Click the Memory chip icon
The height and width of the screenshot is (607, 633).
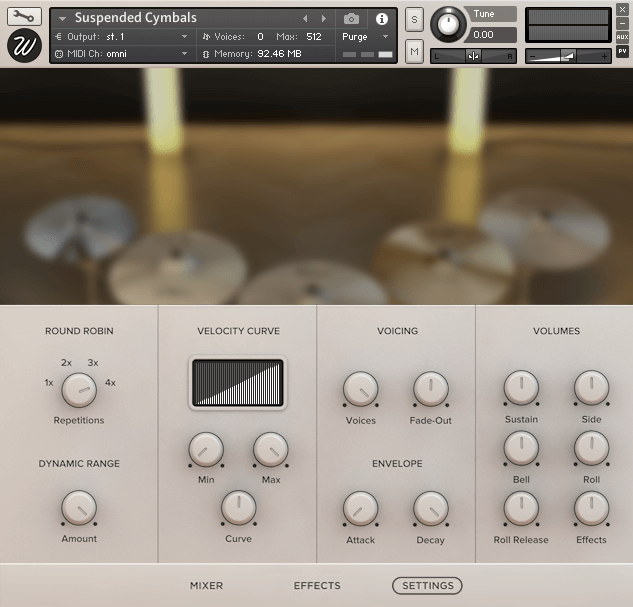coord(206,54)
